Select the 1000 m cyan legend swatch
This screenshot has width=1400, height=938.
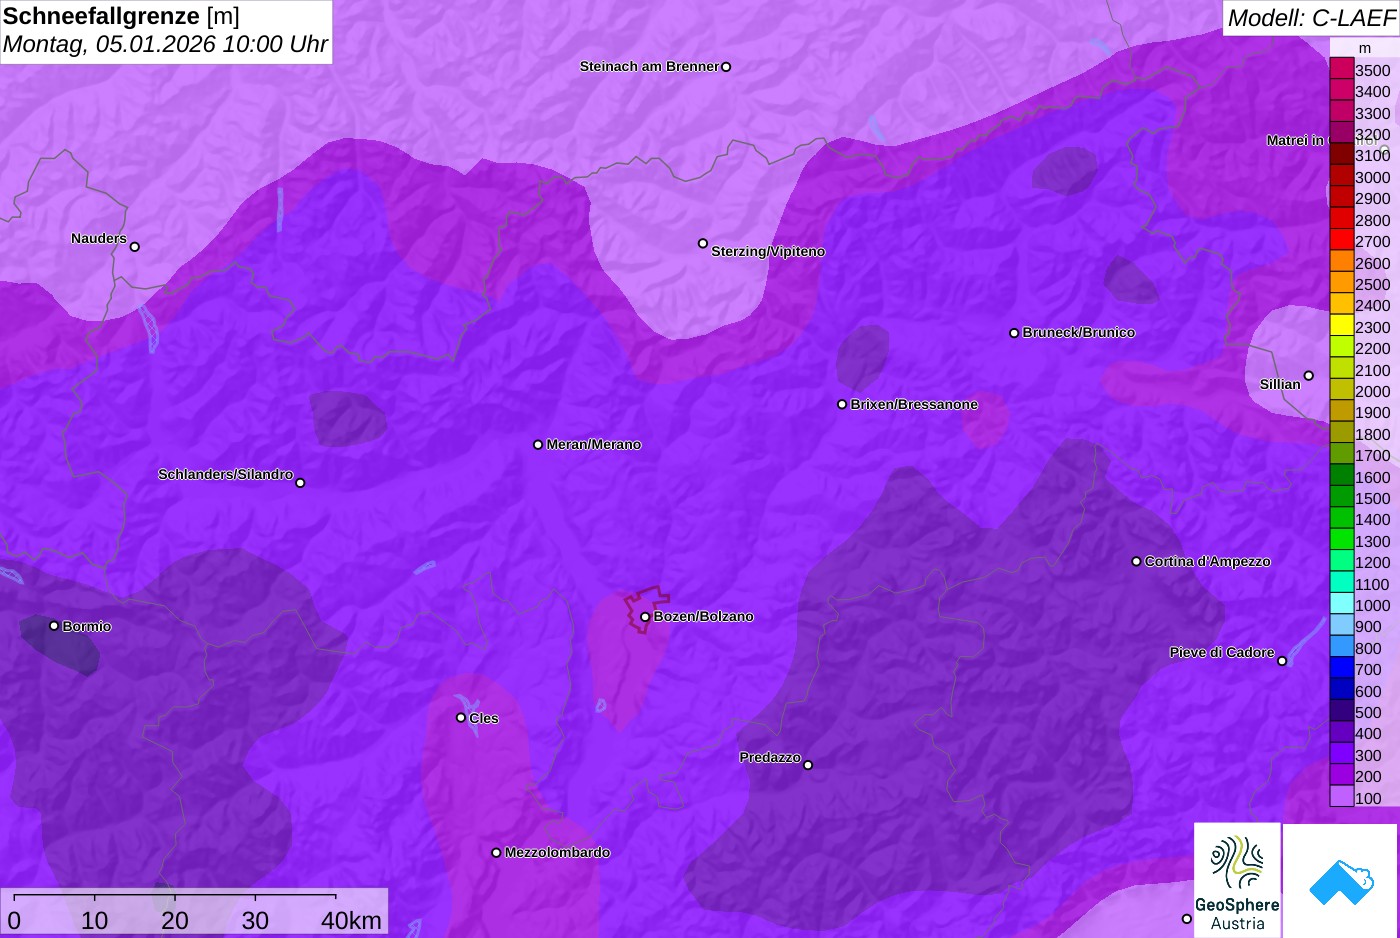(1341, 604)
